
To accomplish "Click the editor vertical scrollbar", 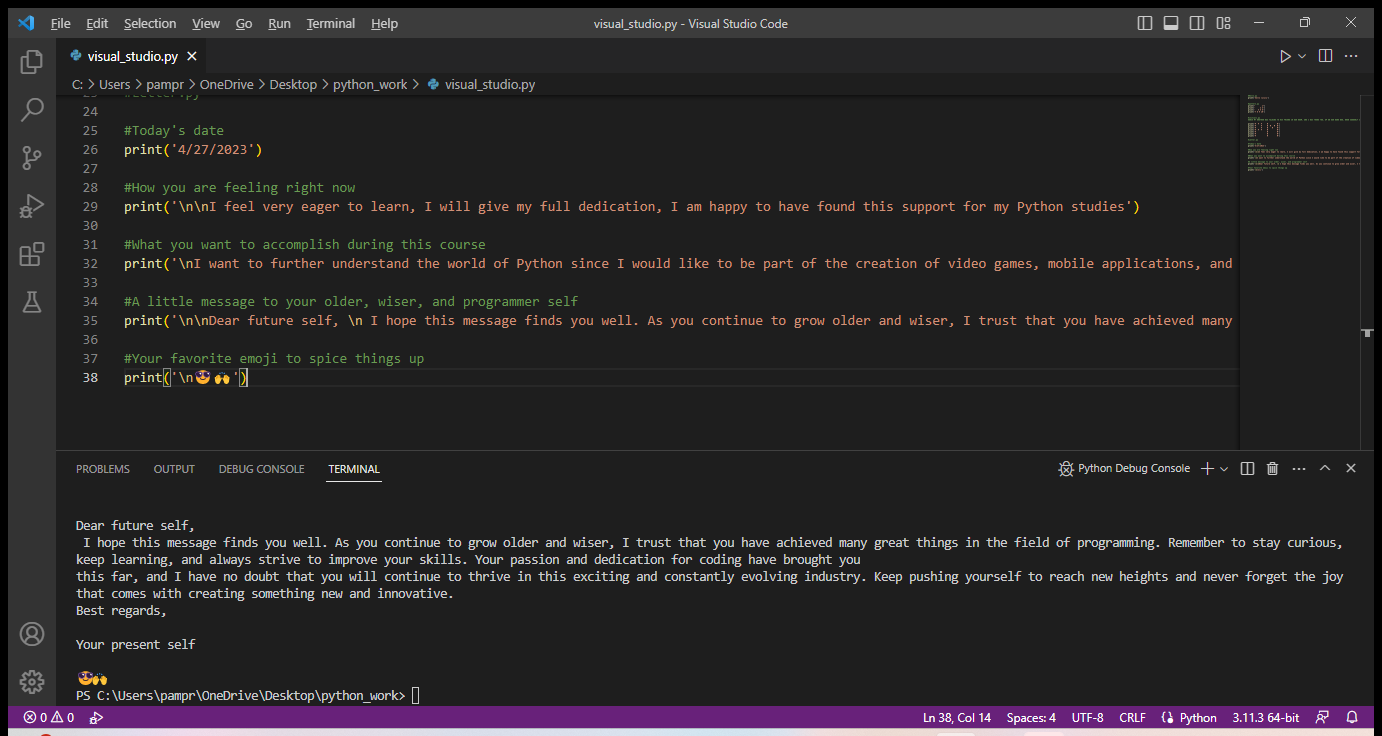I will 1367,272.
